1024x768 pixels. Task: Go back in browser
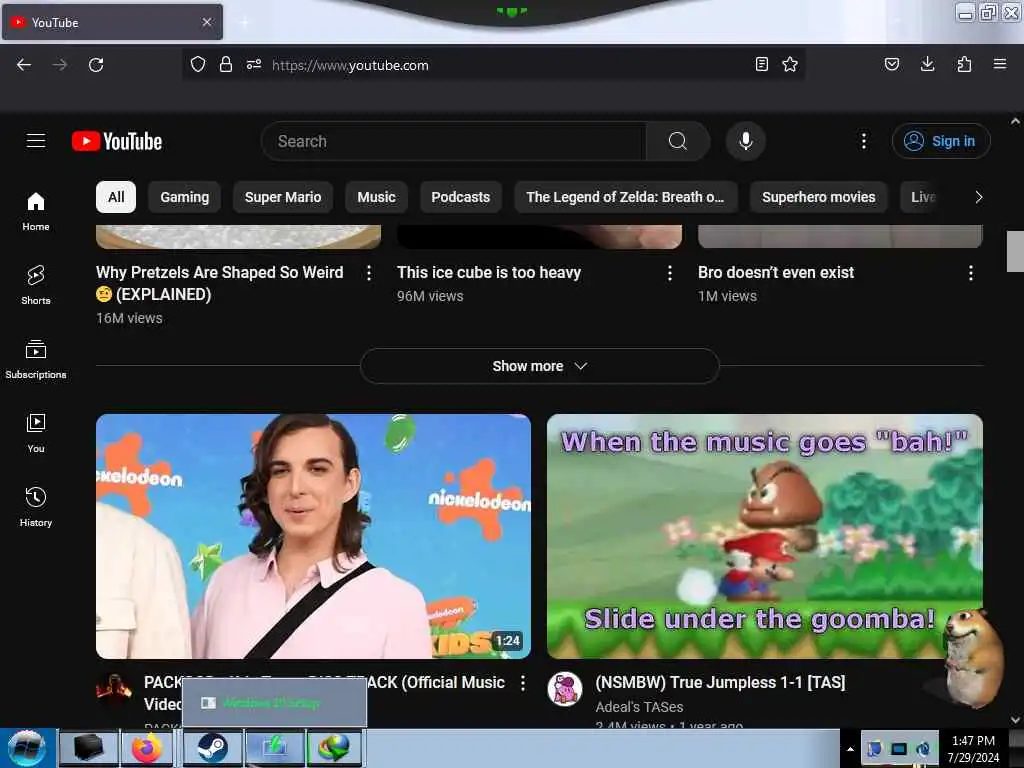pyautogui.click(x=24, y=65)
